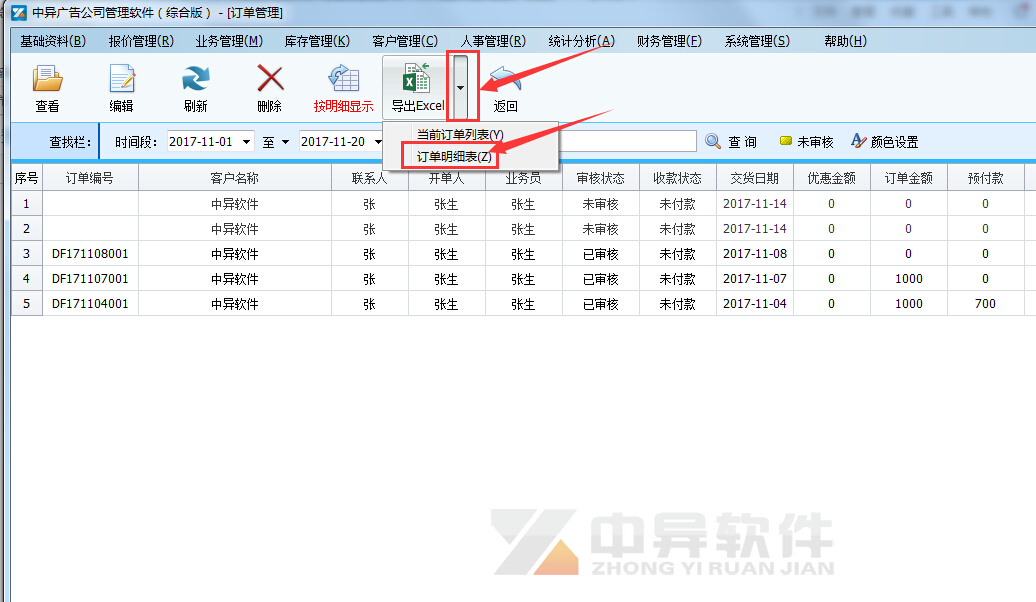Sort by 订单金额 column header
This screenshot has width=1036, height=602.
click(x=908, y=178)
